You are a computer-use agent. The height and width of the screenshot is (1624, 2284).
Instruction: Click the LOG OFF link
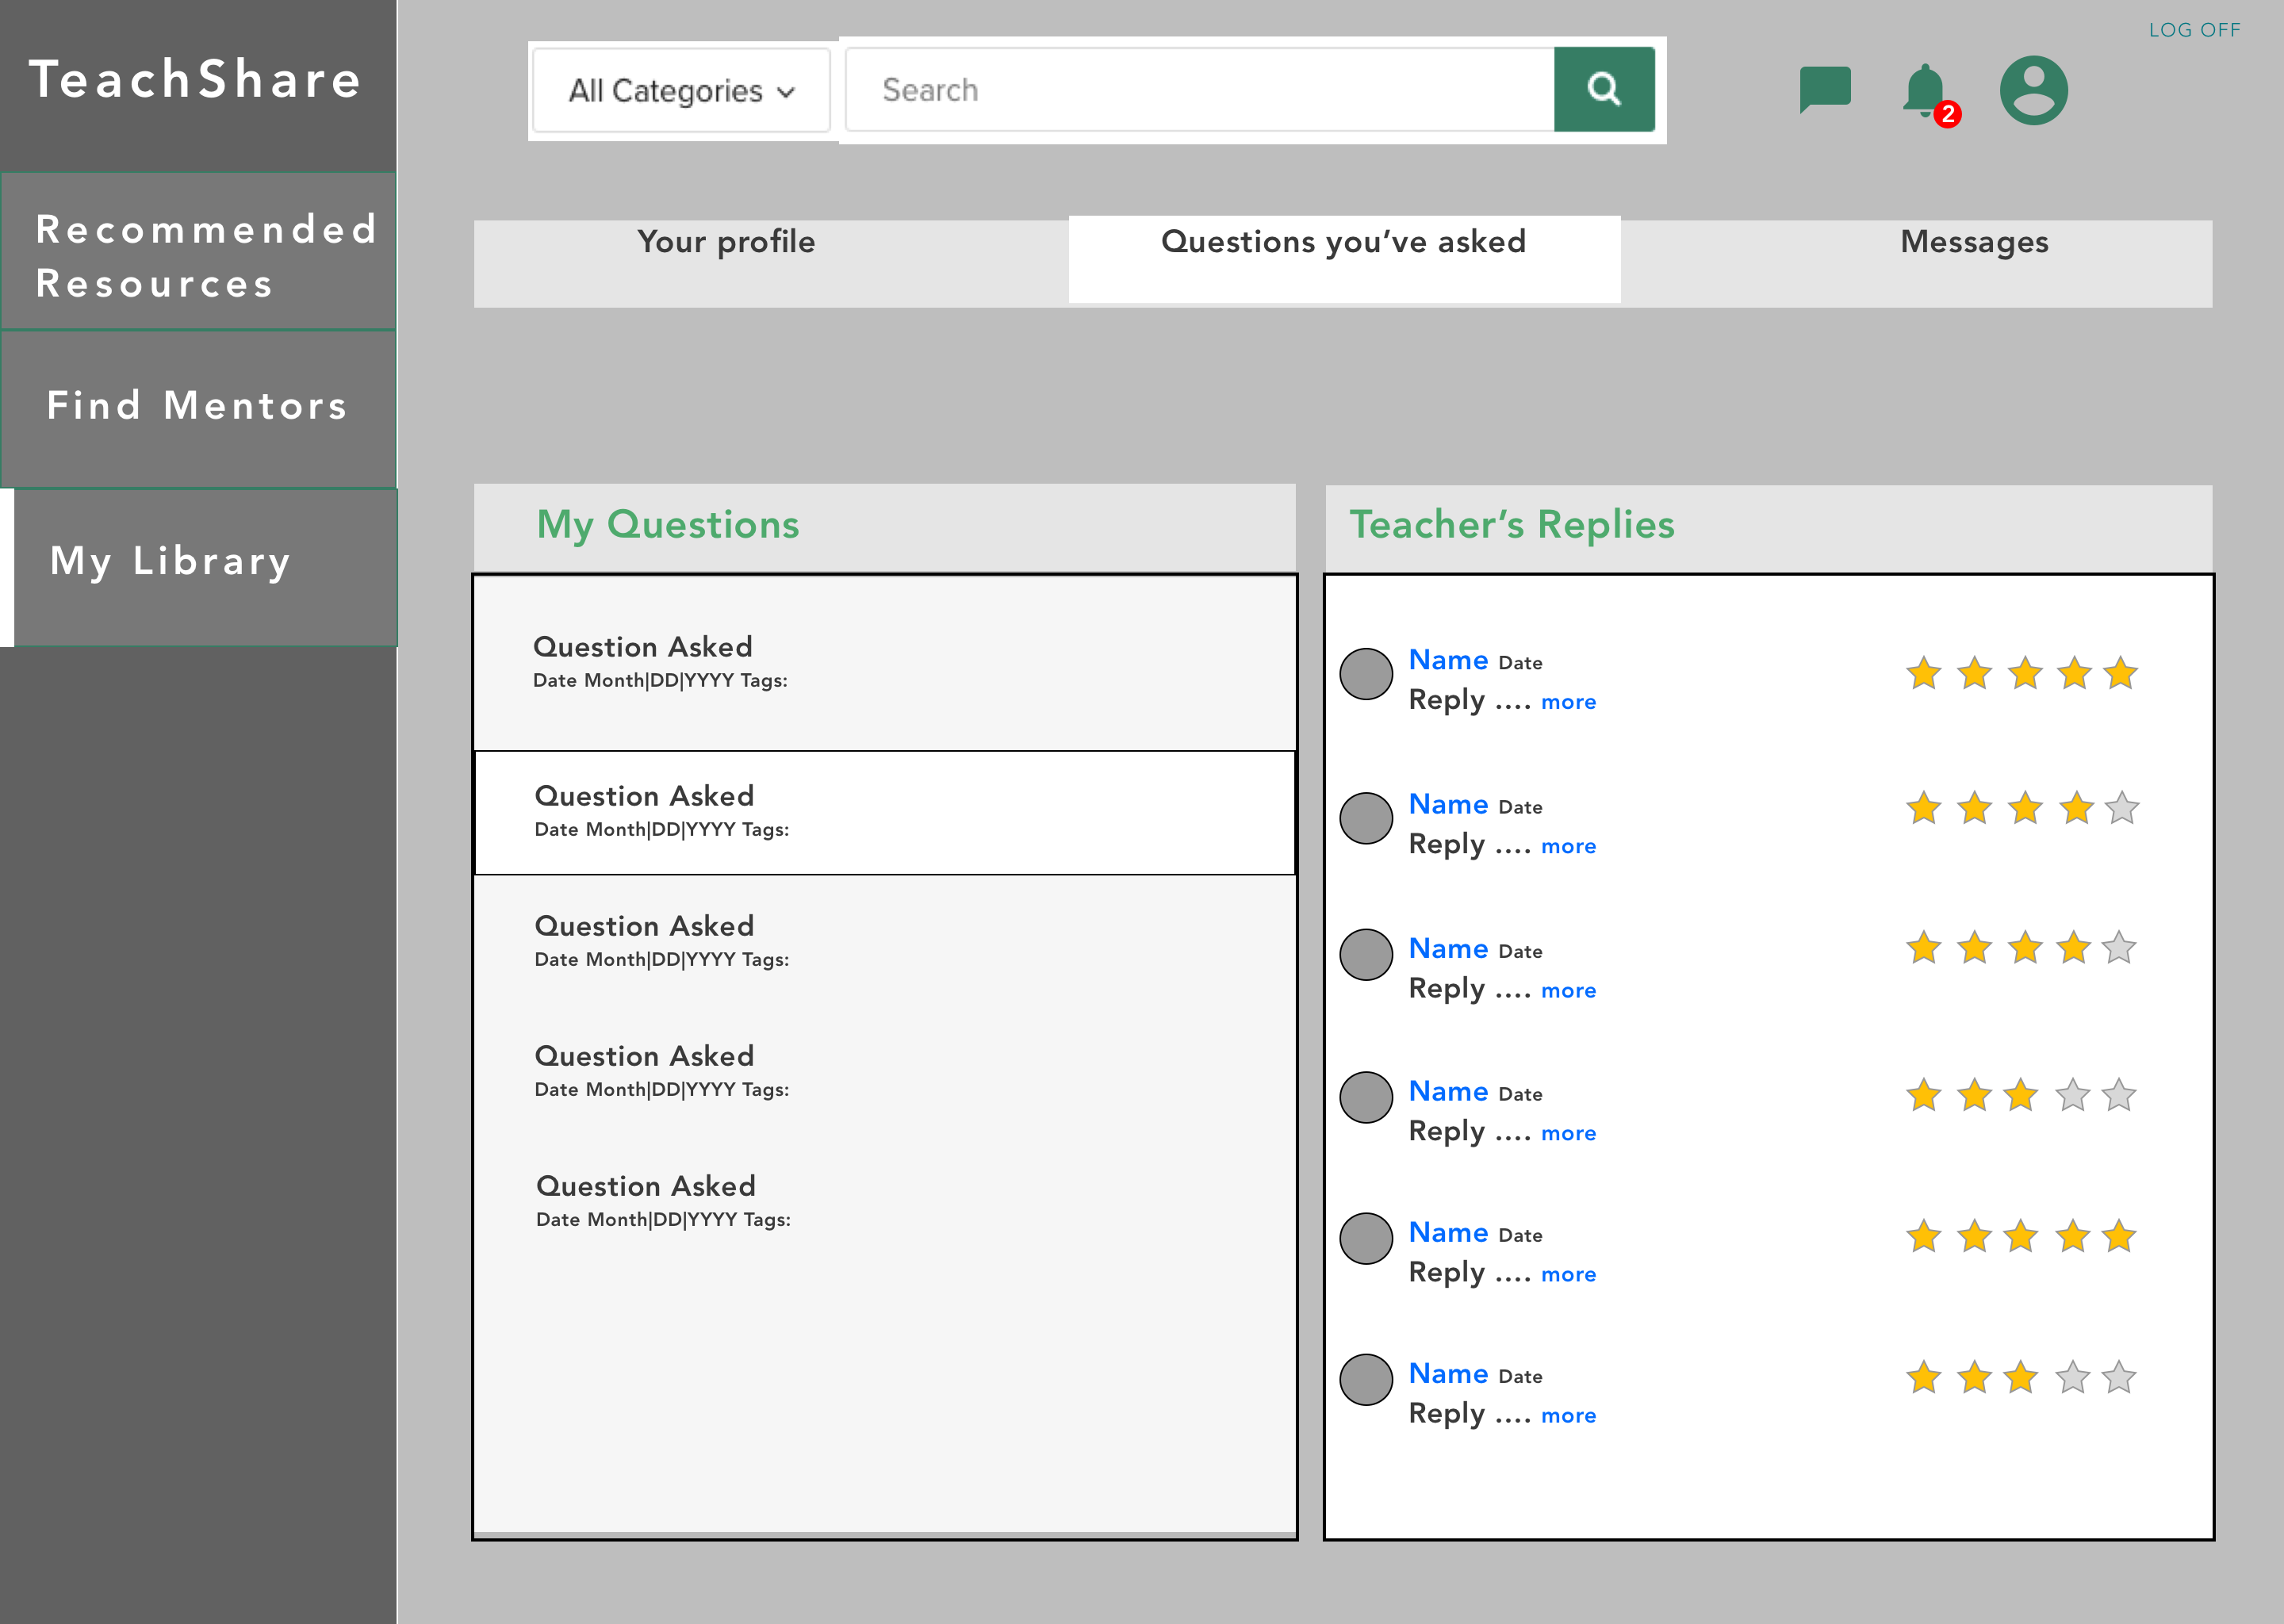coord(2194,30)
